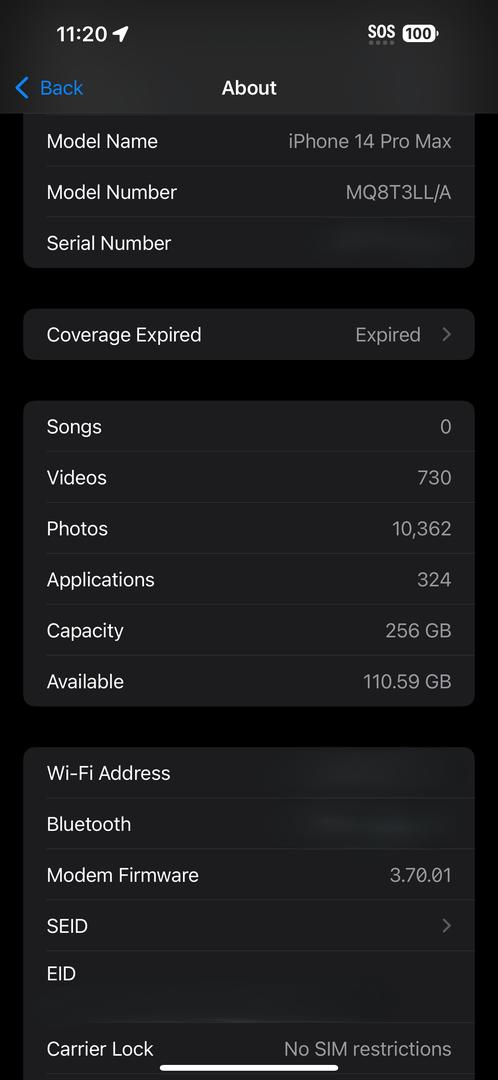This screenshot has height=1080, width=498.
Task: Tap the 11:20 clock in status bar
Action: point(82,34)
